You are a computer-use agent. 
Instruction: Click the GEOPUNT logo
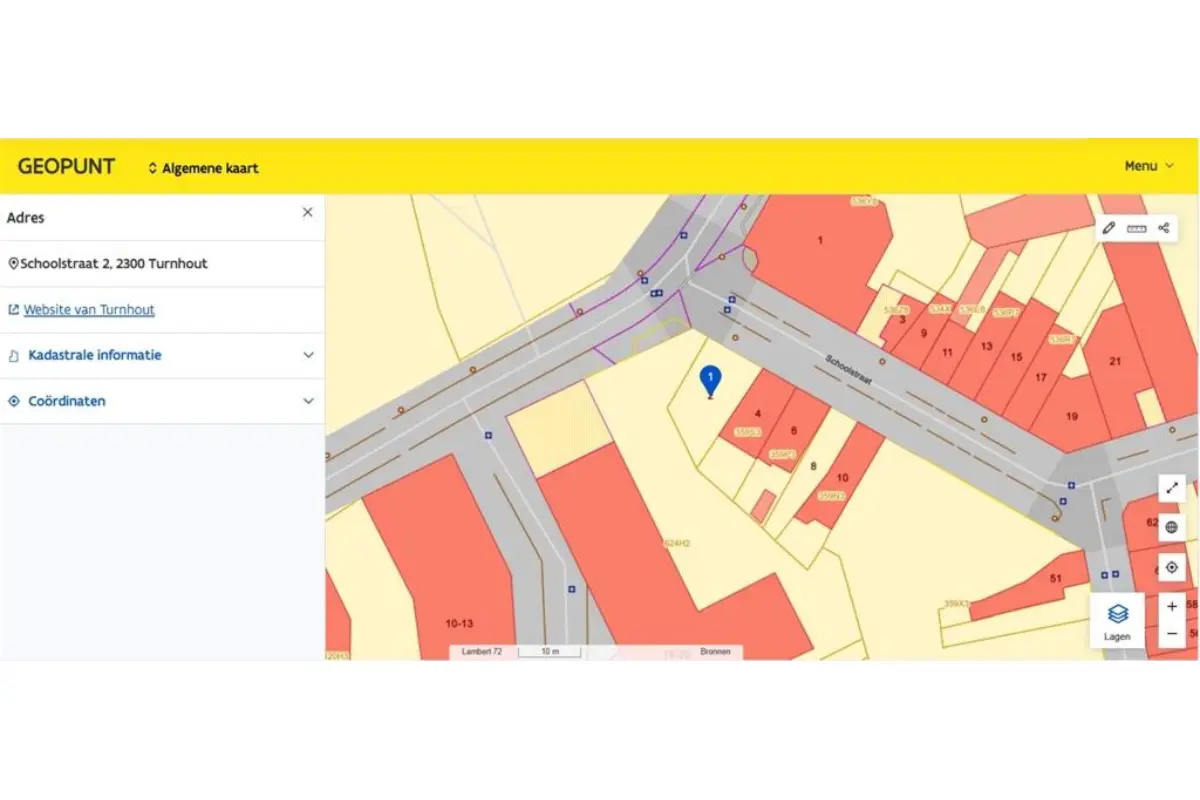point(66,167)
